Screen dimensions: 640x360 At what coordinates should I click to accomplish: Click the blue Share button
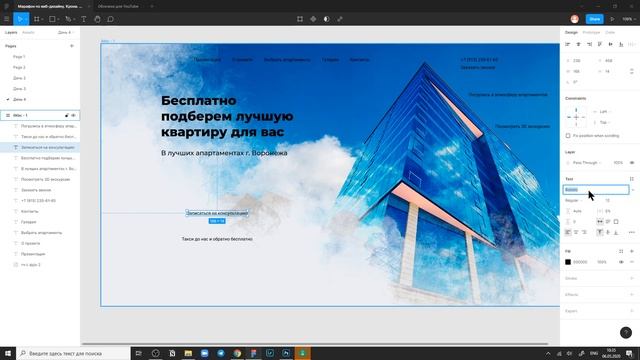pos(595,19)
